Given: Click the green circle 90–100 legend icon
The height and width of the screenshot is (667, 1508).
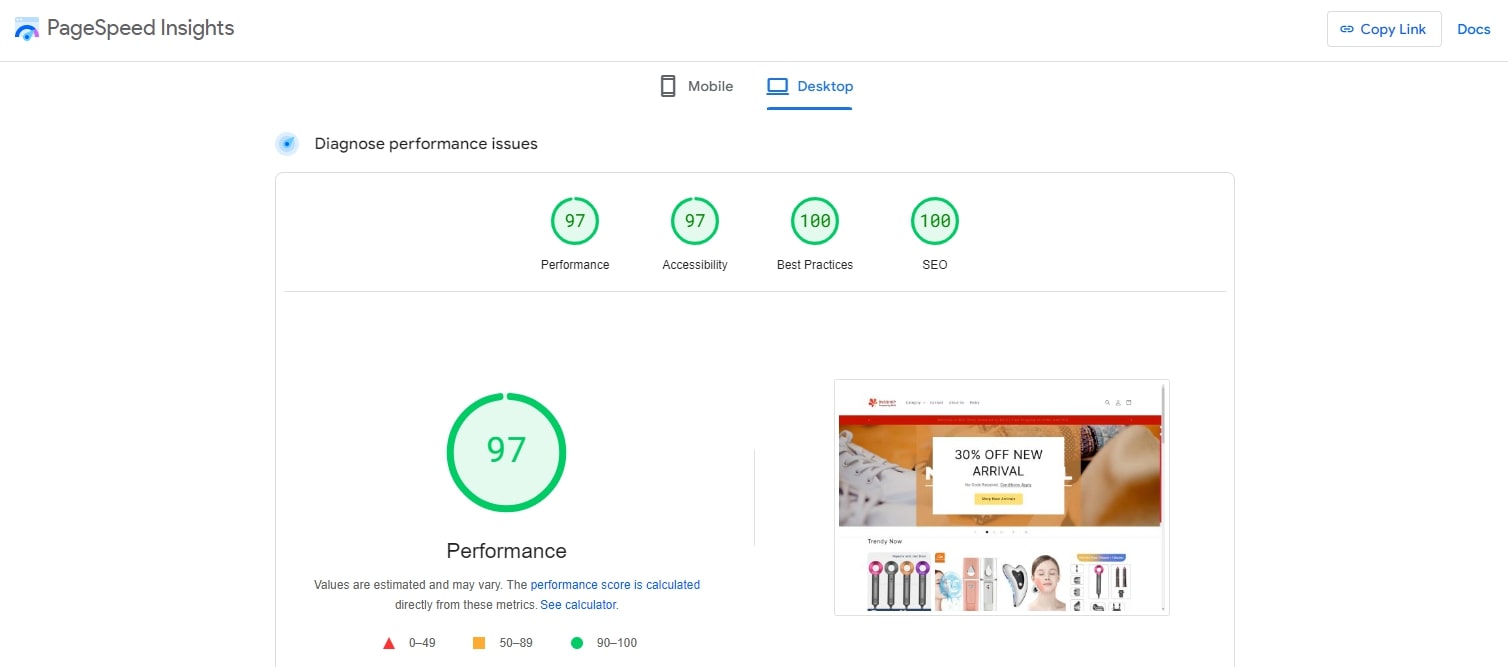Looking at the screenshot, I should pos(577,643).
